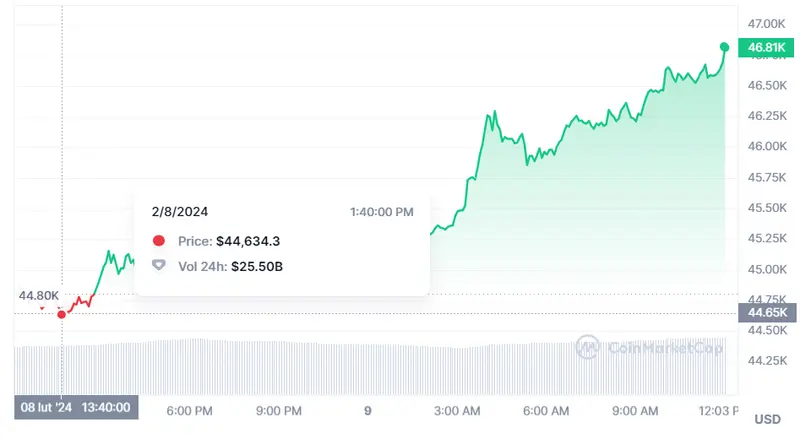Image resolution: width=800 pixels, height=439 pixels.
Task: Click the green endpoint dot on the price line
Action: (x=725, y=46)
